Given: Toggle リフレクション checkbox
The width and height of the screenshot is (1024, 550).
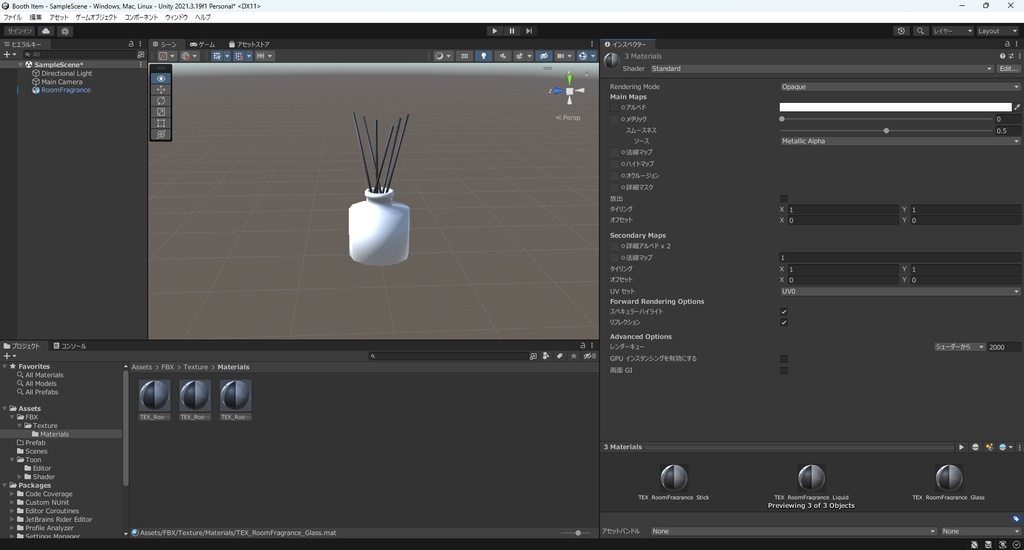Looking at the screenshot, I should point(784,322).
